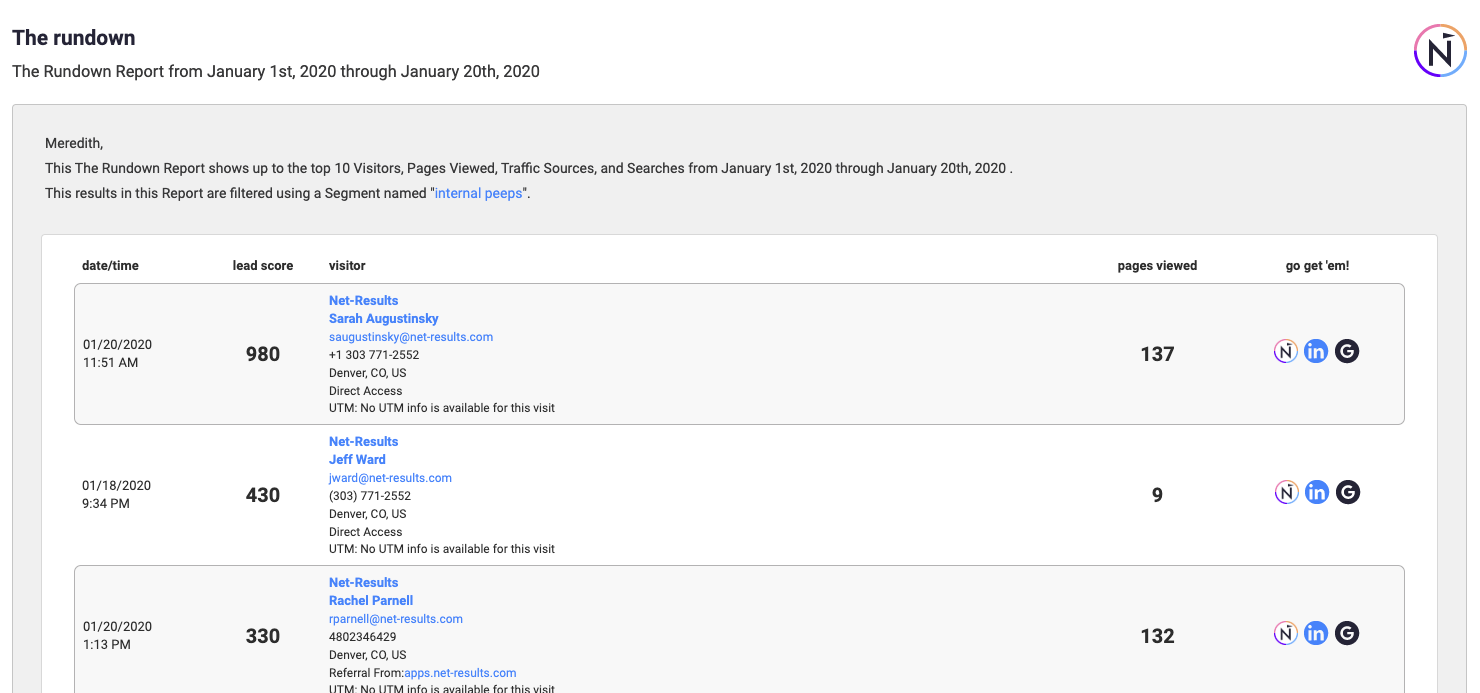This screenshot has height=693, width=1480.
Task: Click rparnell@net-results.com email link
Action: coord(395,619)
